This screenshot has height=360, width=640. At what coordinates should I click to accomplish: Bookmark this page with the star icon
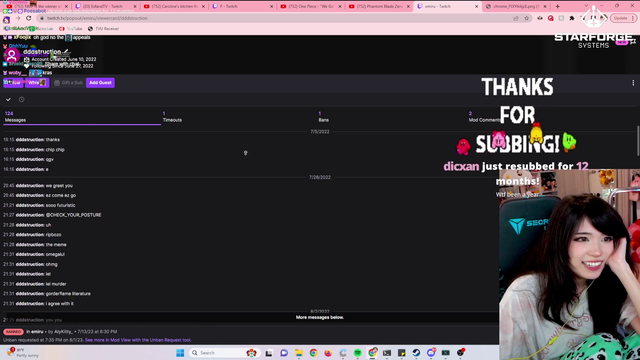[x=527, y=18]
